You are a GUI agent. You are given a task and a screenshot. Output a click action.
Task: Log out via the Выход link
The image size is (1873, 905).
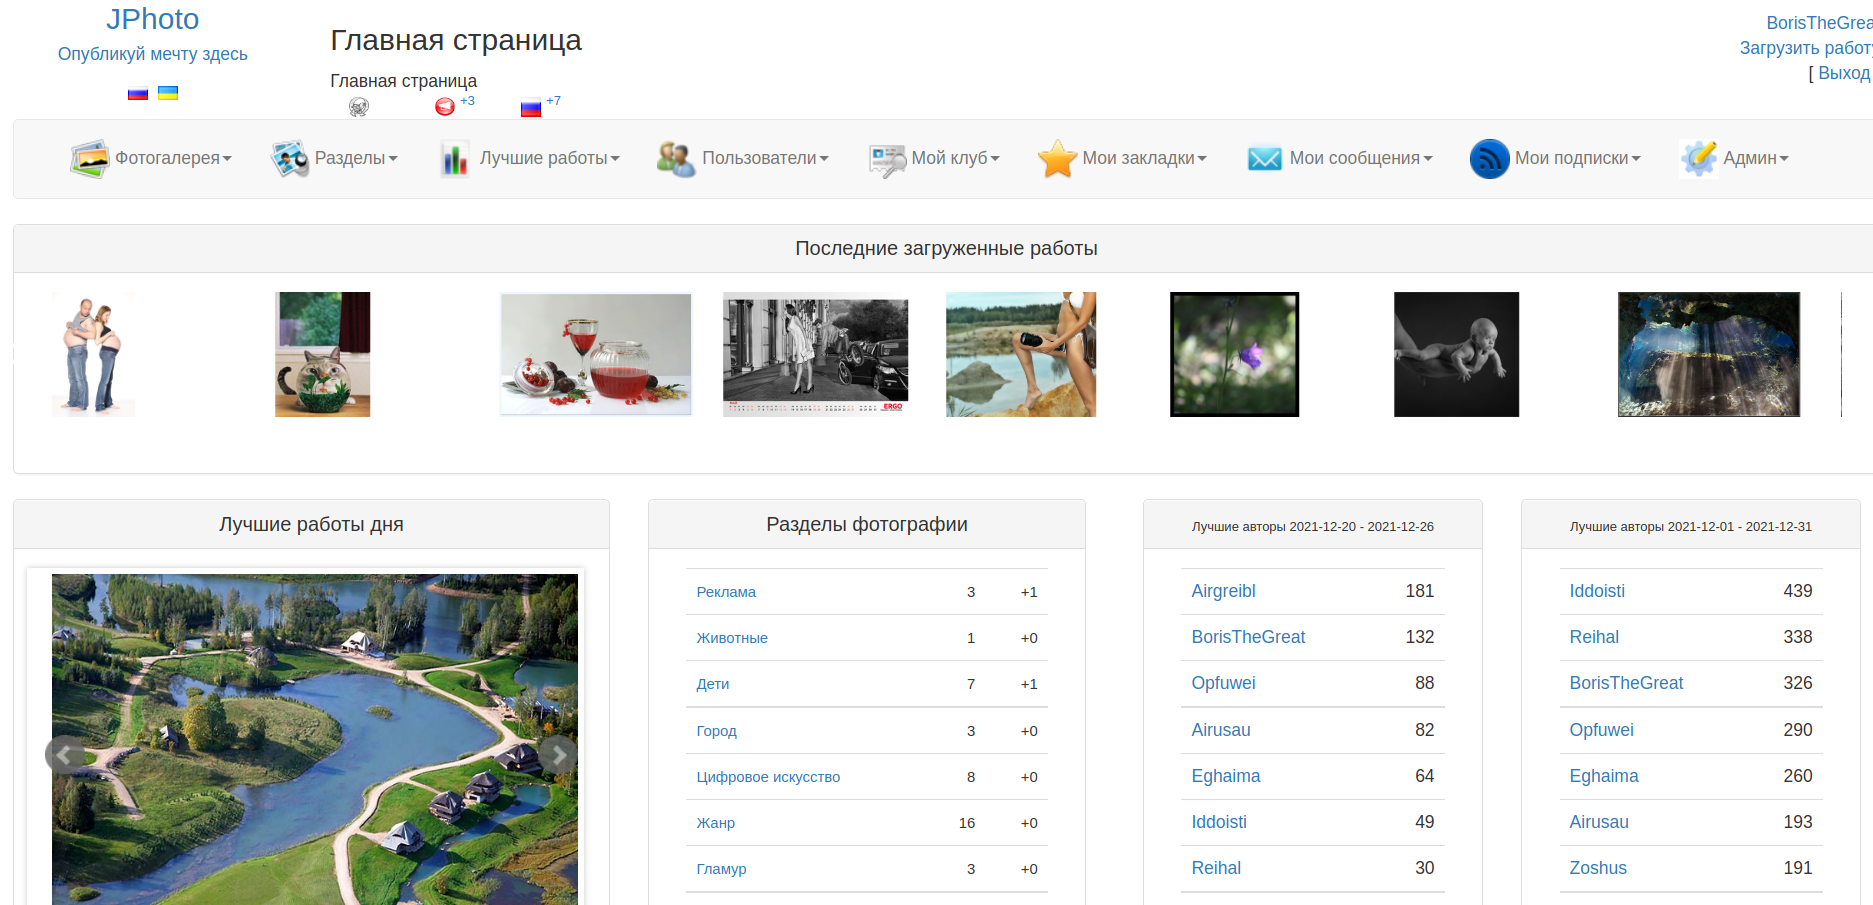tap(1846, 72)
